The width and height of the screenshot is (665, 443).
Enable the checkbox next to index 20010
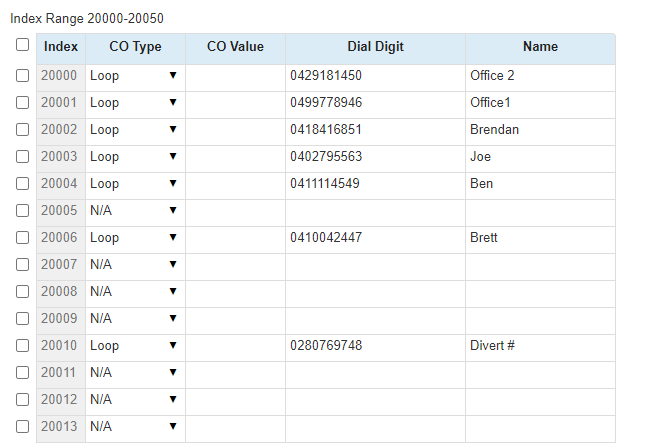coord(22,345)
